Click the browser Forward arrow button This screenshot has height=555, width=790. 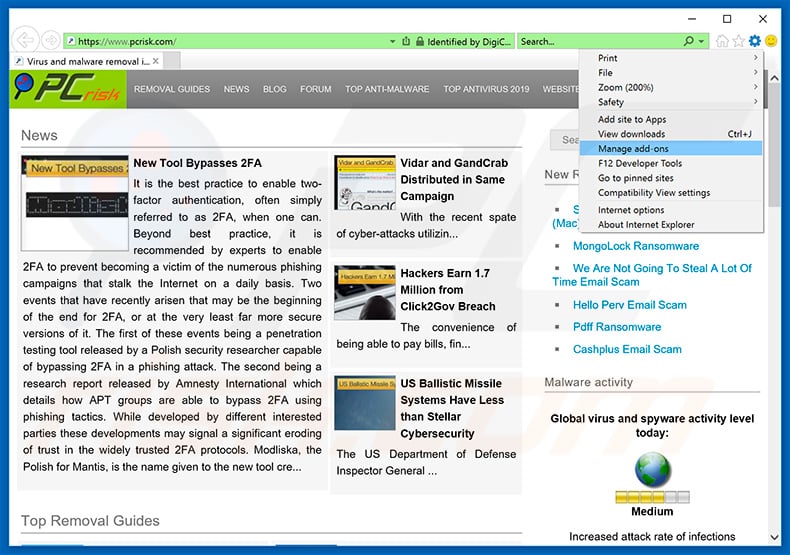51,40
